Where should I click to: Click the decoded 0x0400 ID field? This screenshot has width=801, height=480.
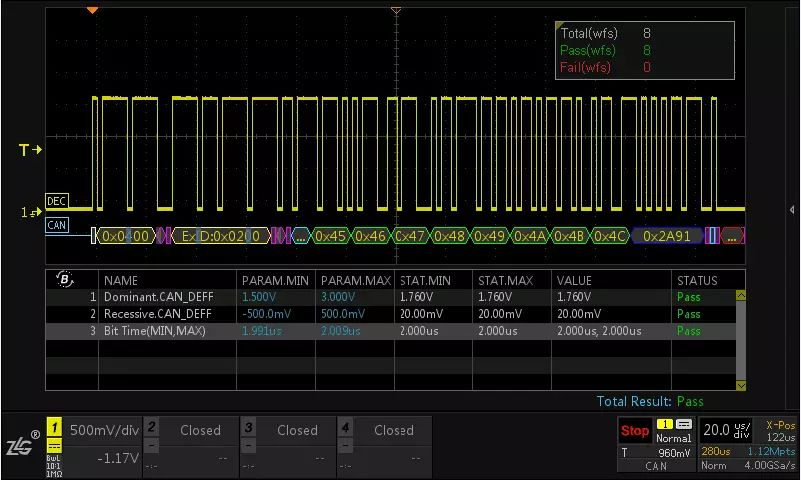coord(126,236)
